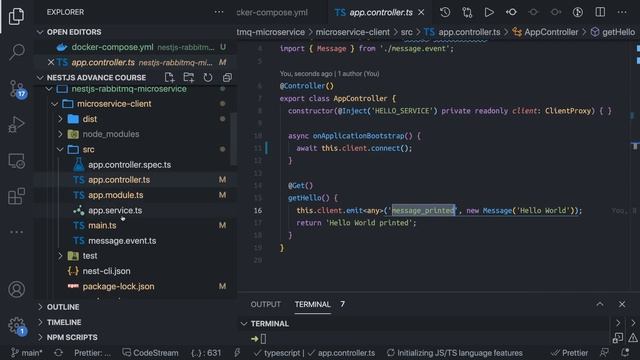640x360 pixels.
Task: Open package-lock.json in the file tree
Action: (118, 287)
